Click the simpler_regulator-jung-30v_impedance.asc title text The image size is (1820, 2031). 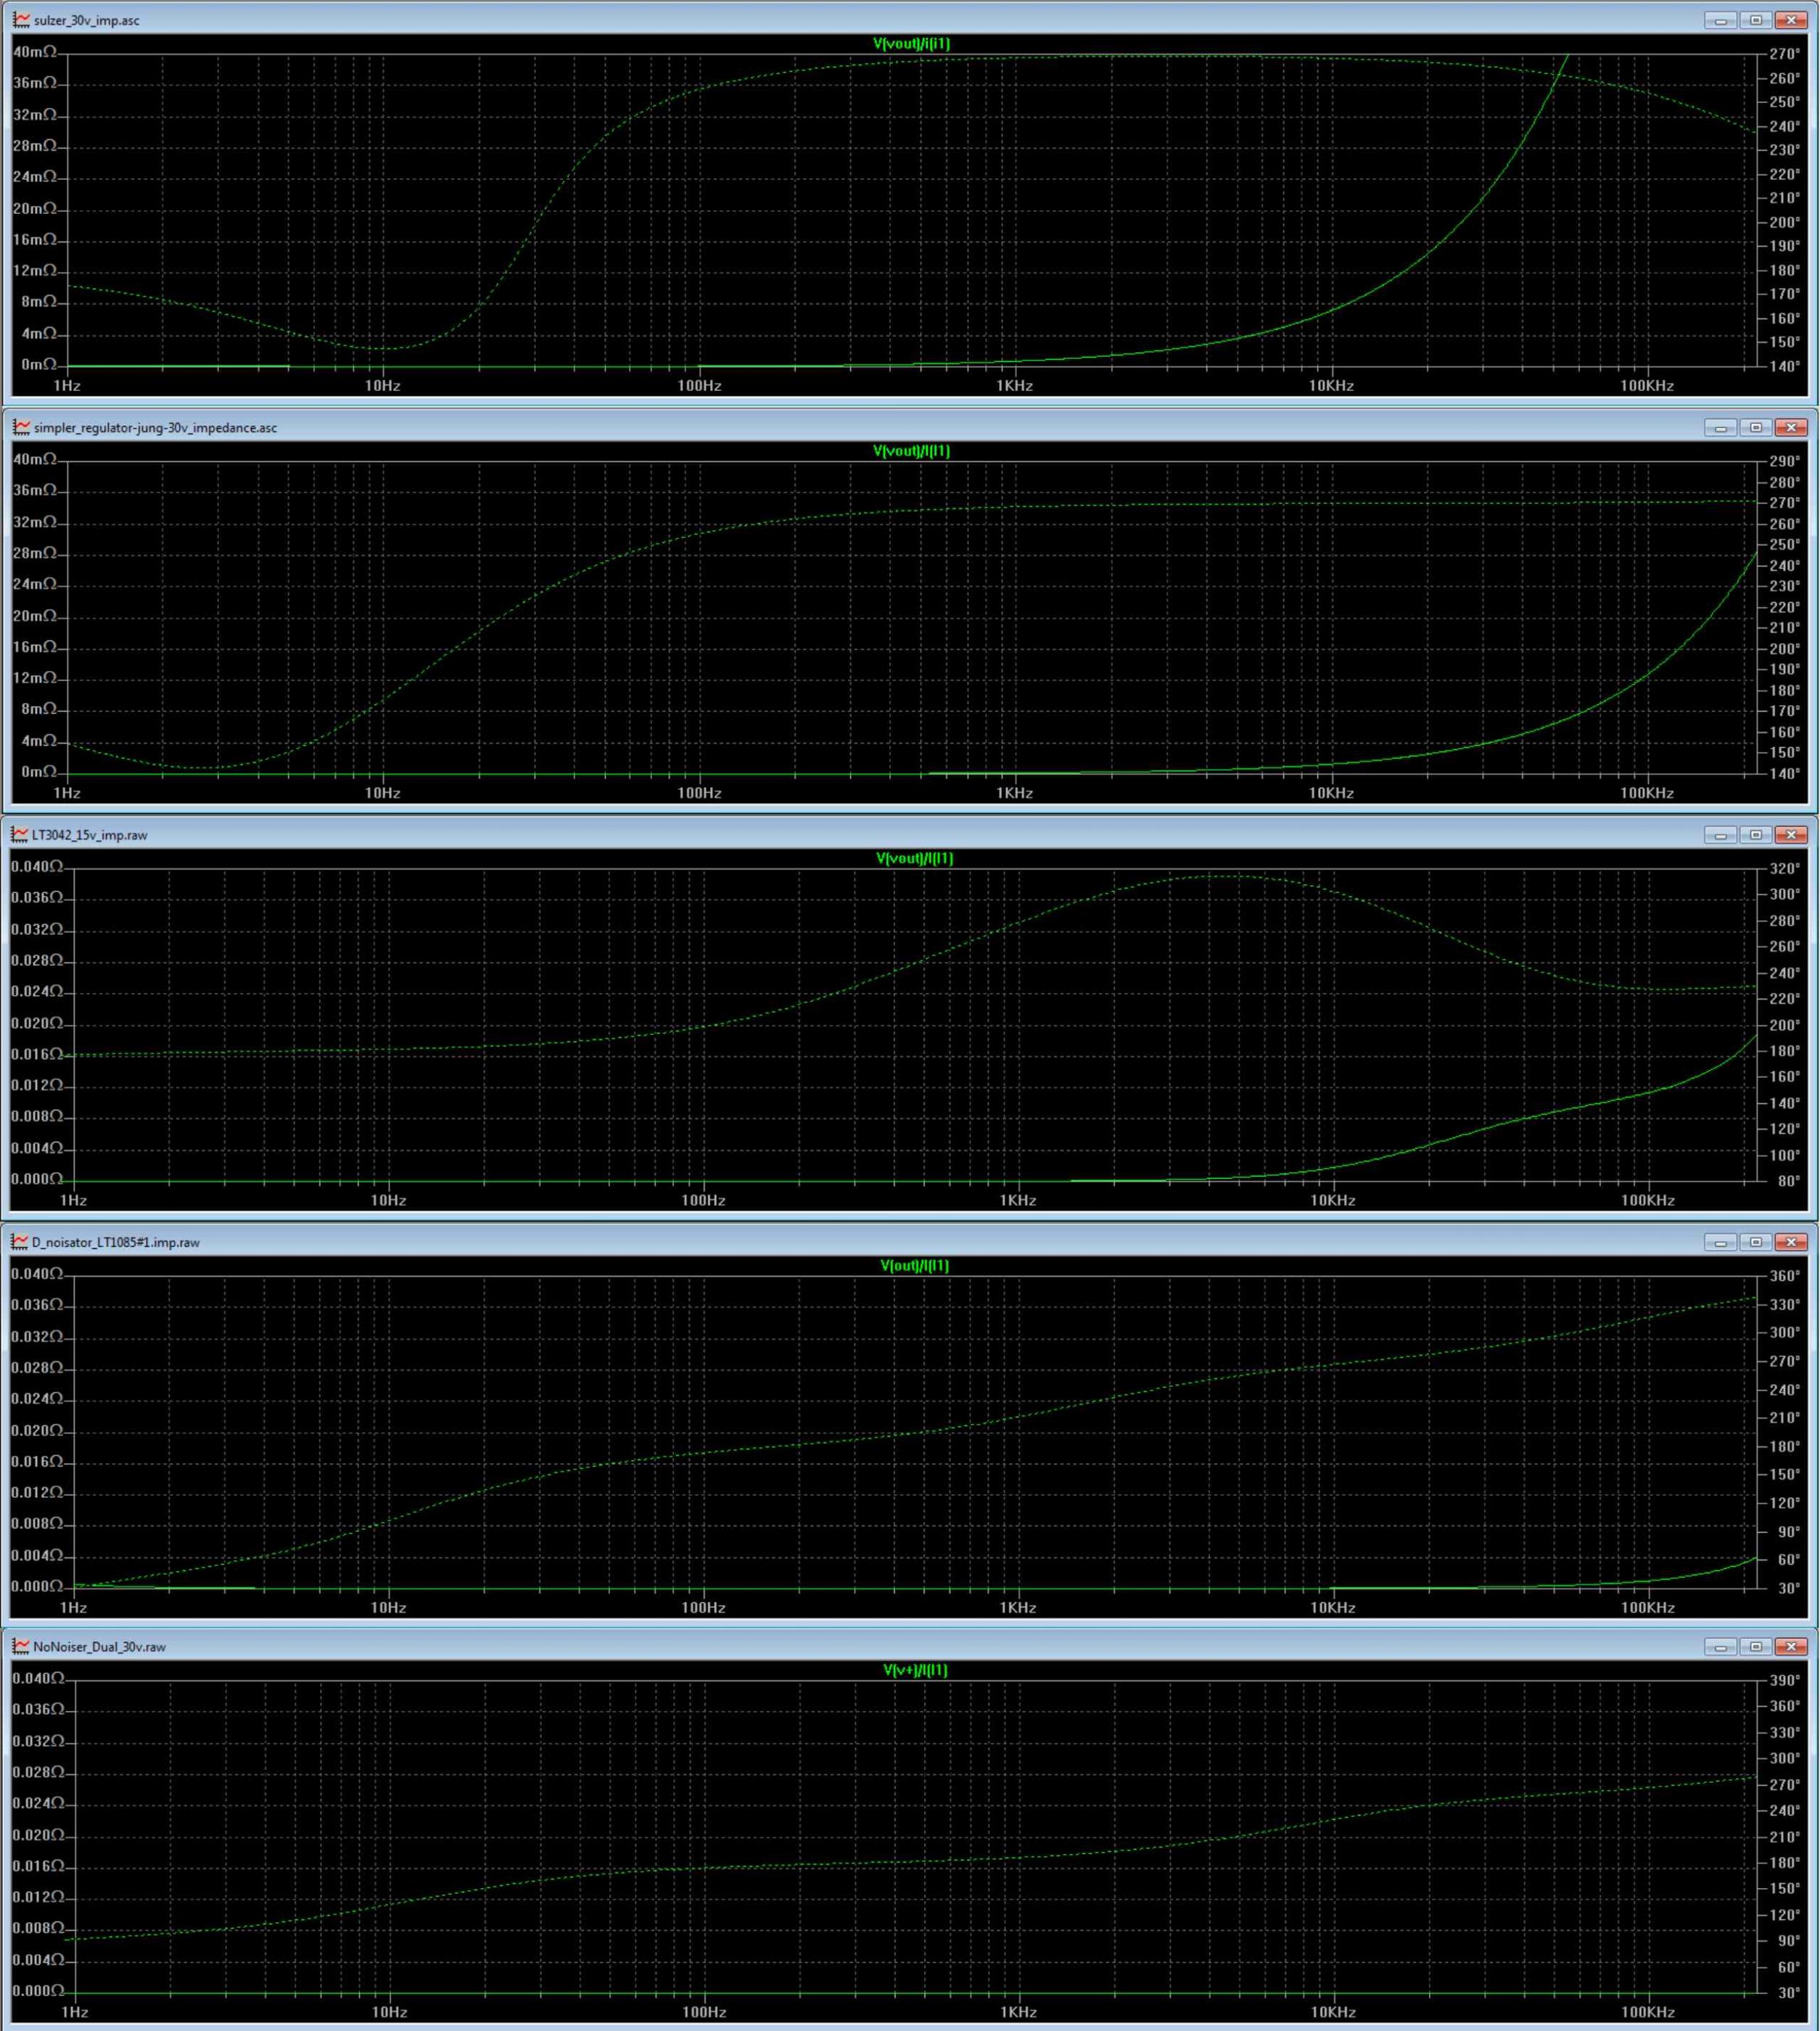pos(156,427)
